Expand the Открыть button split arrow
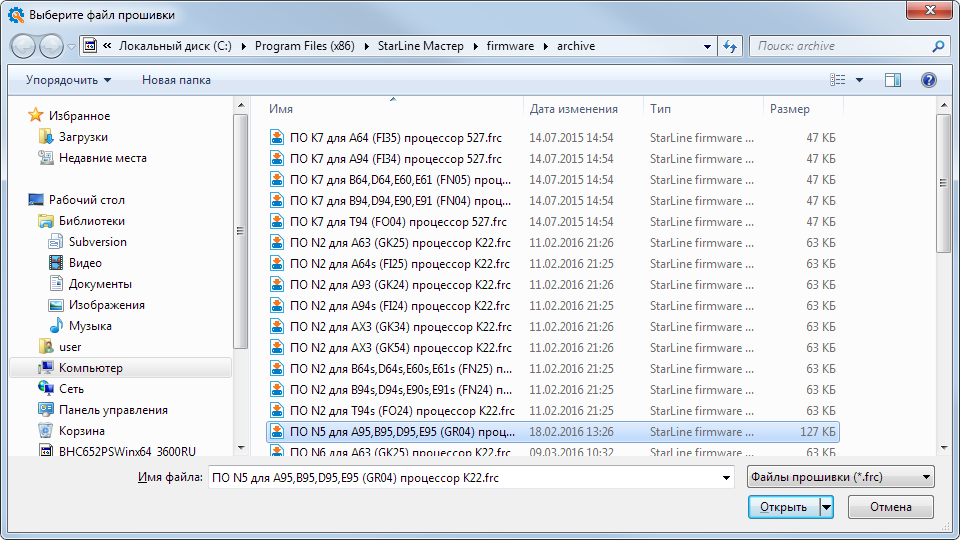 (x=826, y=507)
